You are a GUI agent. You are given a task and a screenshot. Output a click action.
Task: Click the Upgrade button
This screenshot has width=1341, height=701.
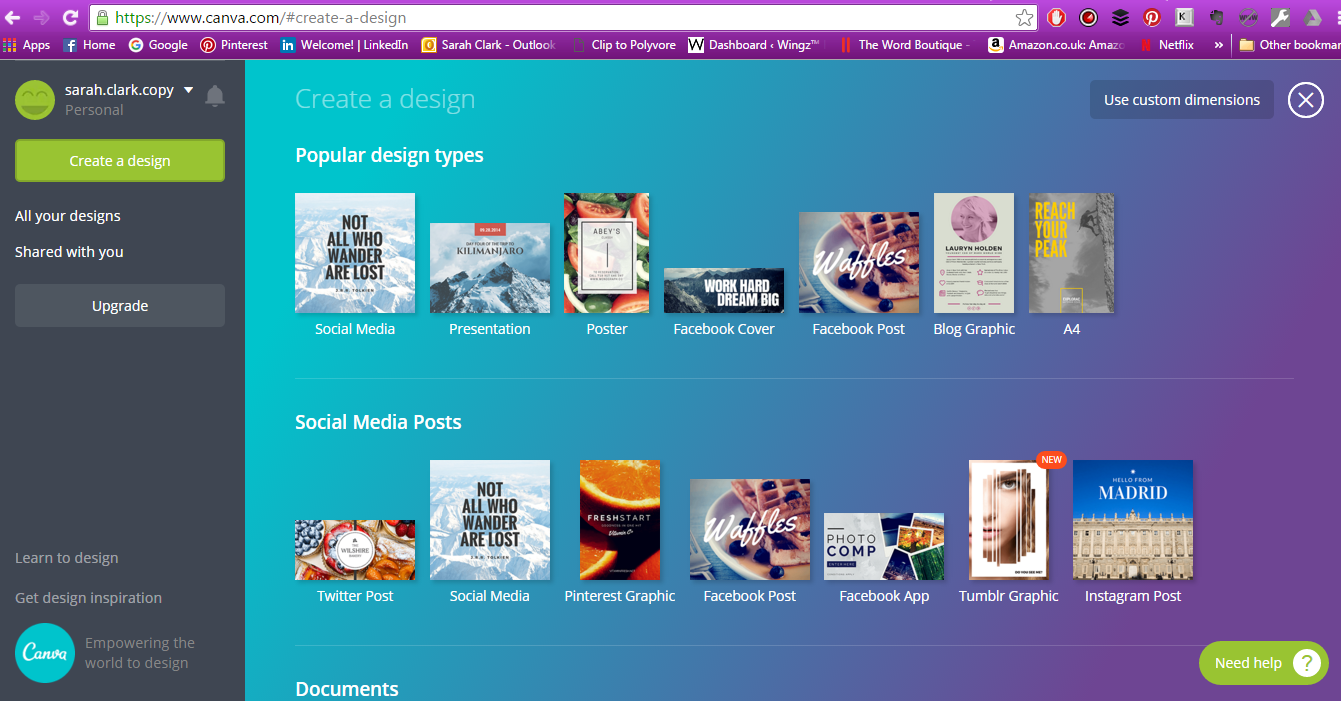120,306
